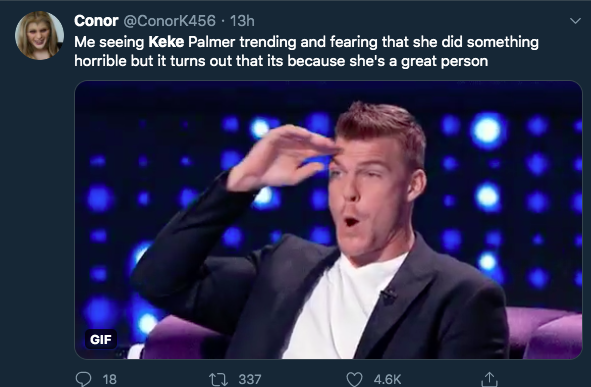
Task: Click the man's raised hand in the GIF
Action: coord(281,158)
